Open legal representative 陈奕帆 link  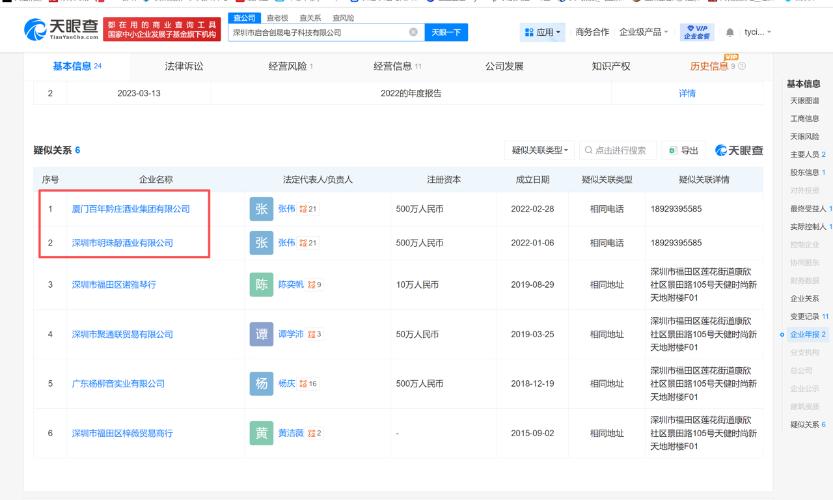click(x=291, y=285)
